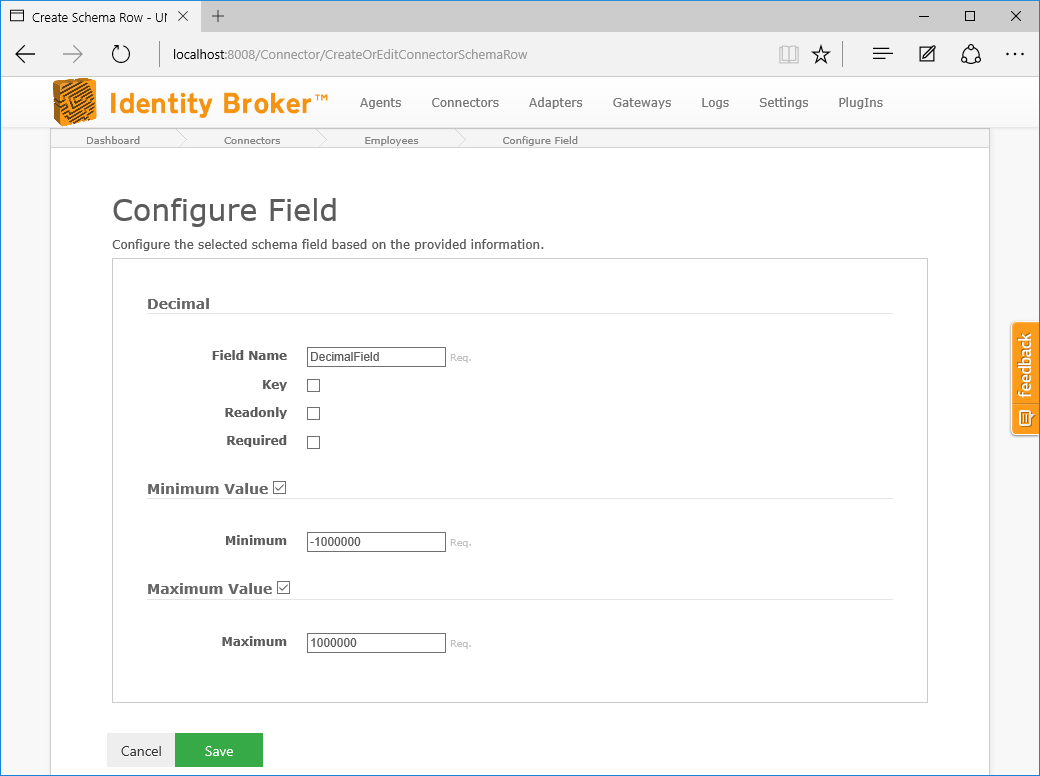Image resolution: width=1040 pixels, height=776 pixels.
Task: Click the Field Name input box
Action: (x=375, y=356)
